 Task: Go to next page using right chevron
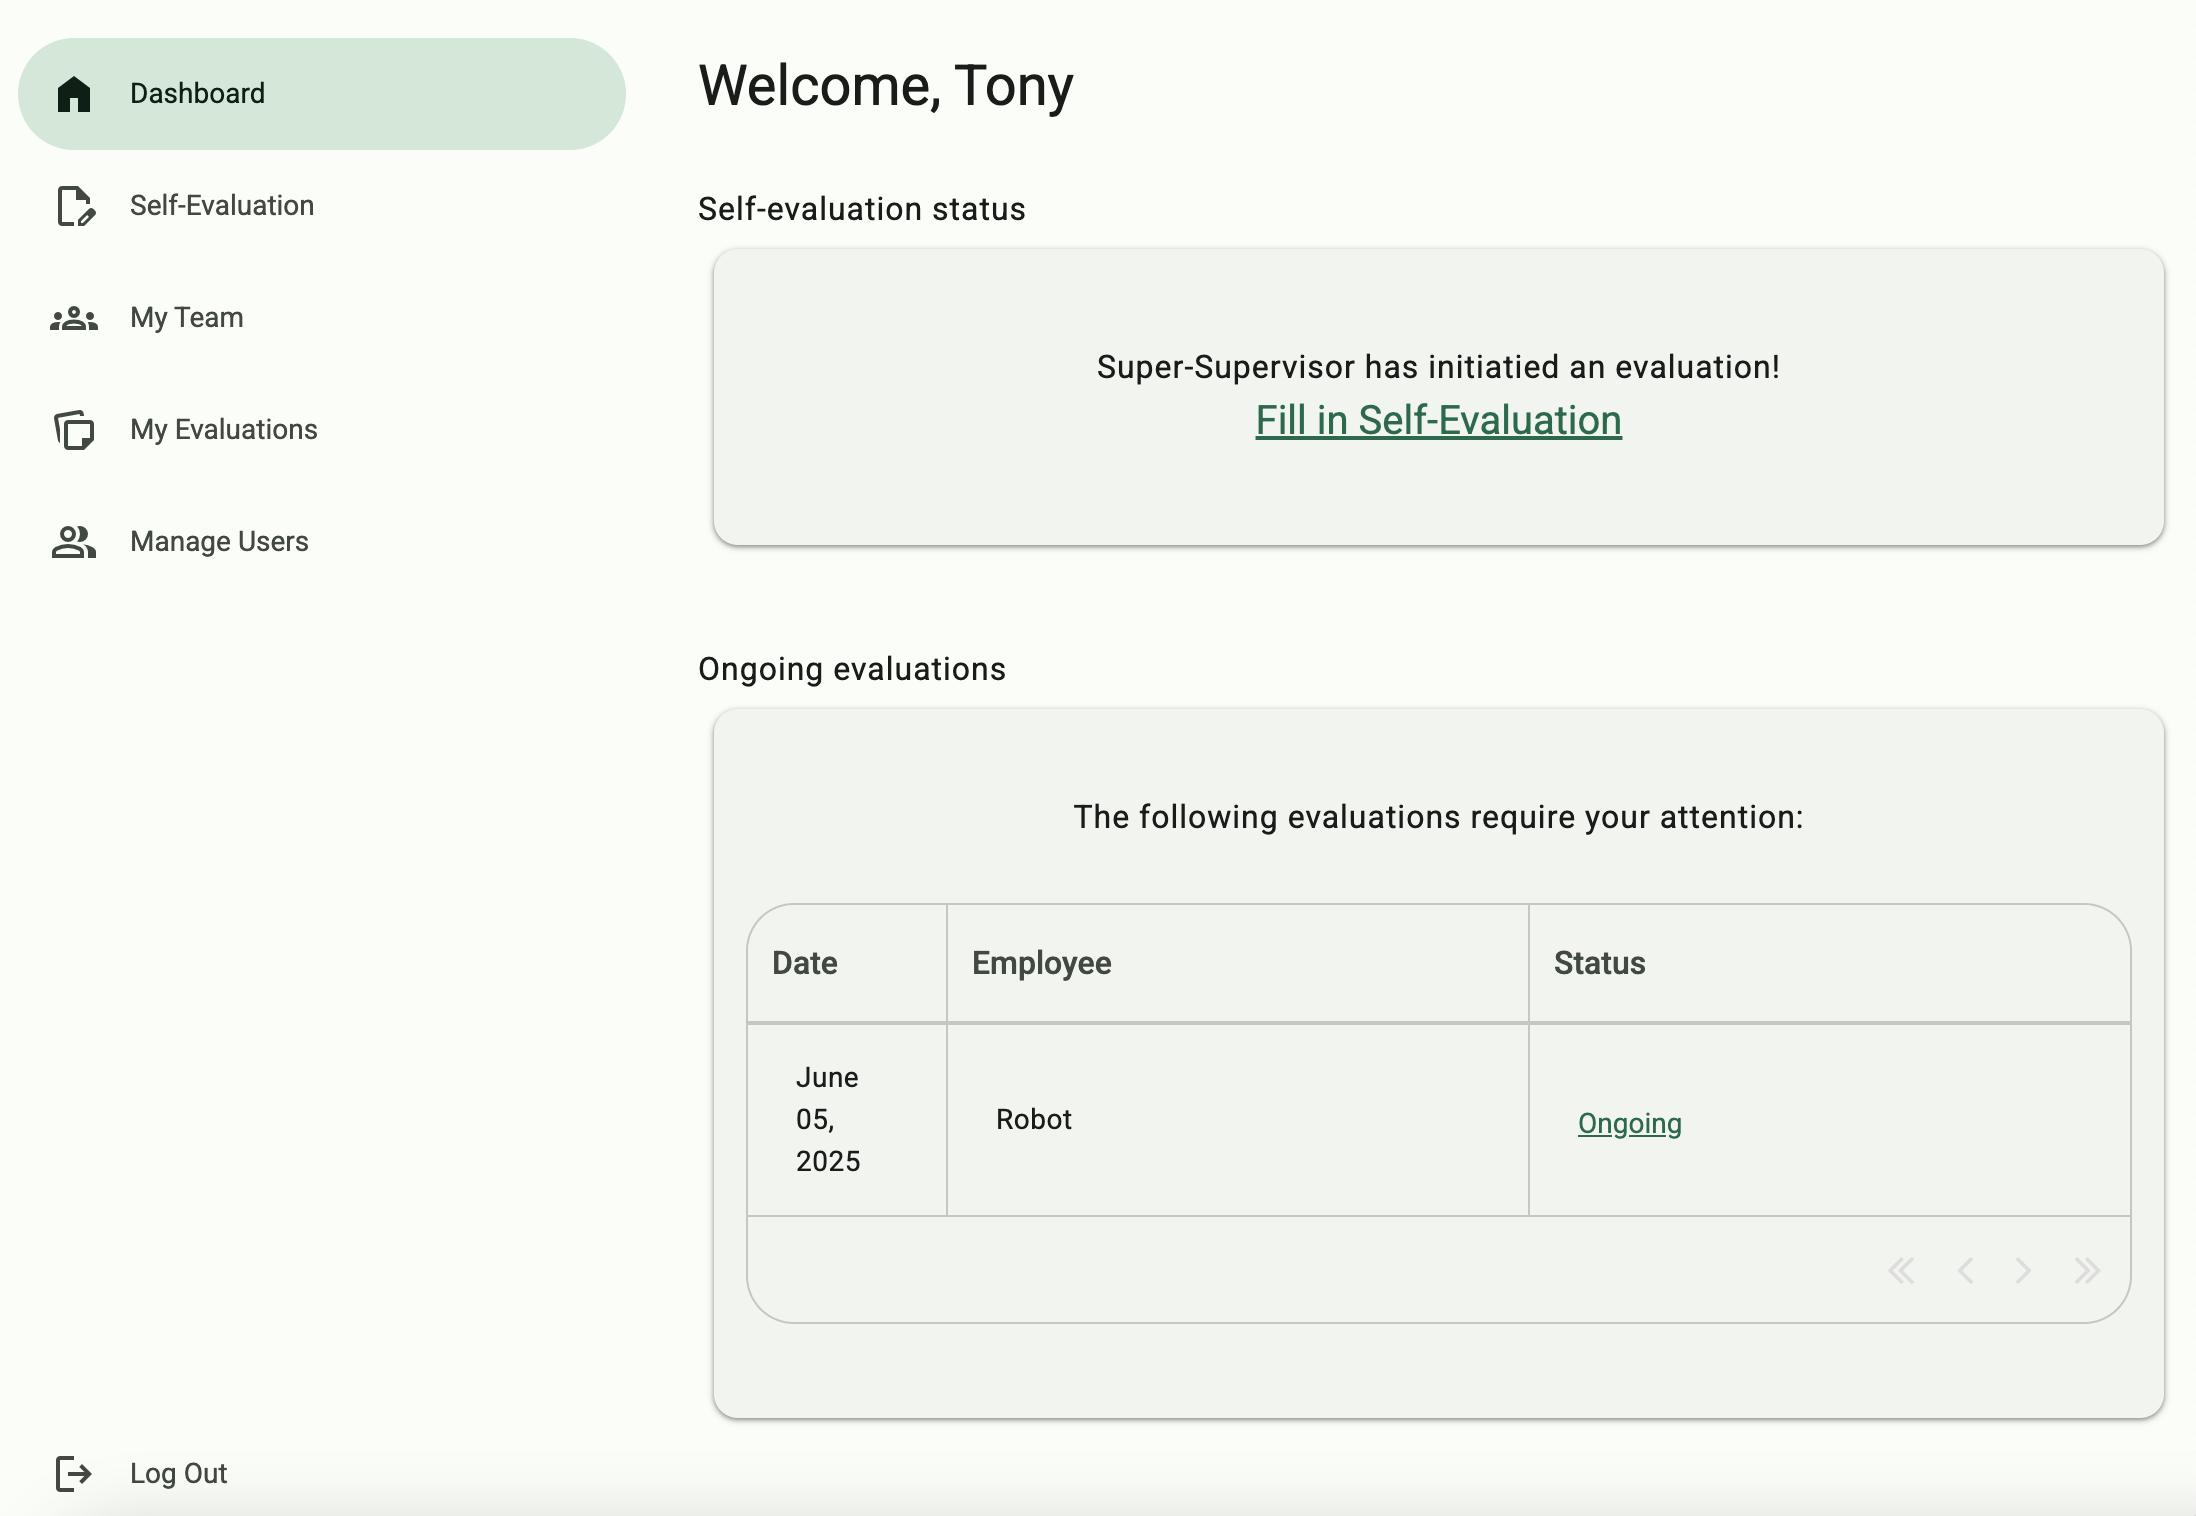click(2024, 1270)
